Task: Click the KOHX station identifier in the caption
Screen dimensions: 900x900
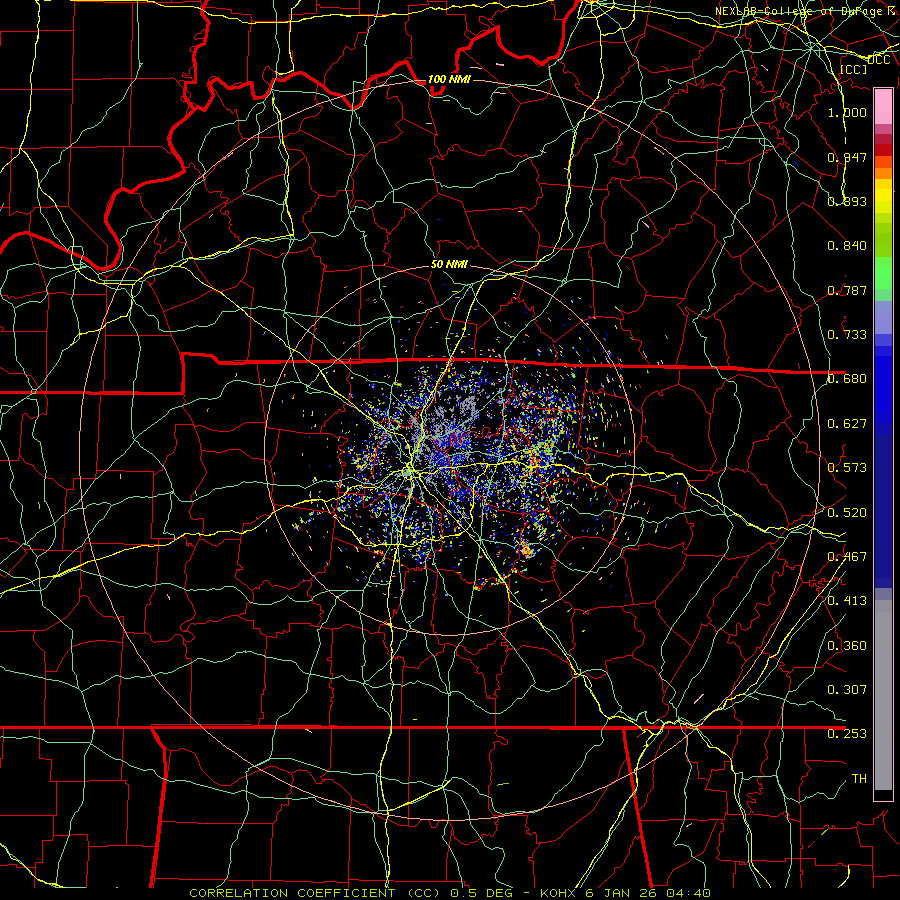Action: pos(560,893)
